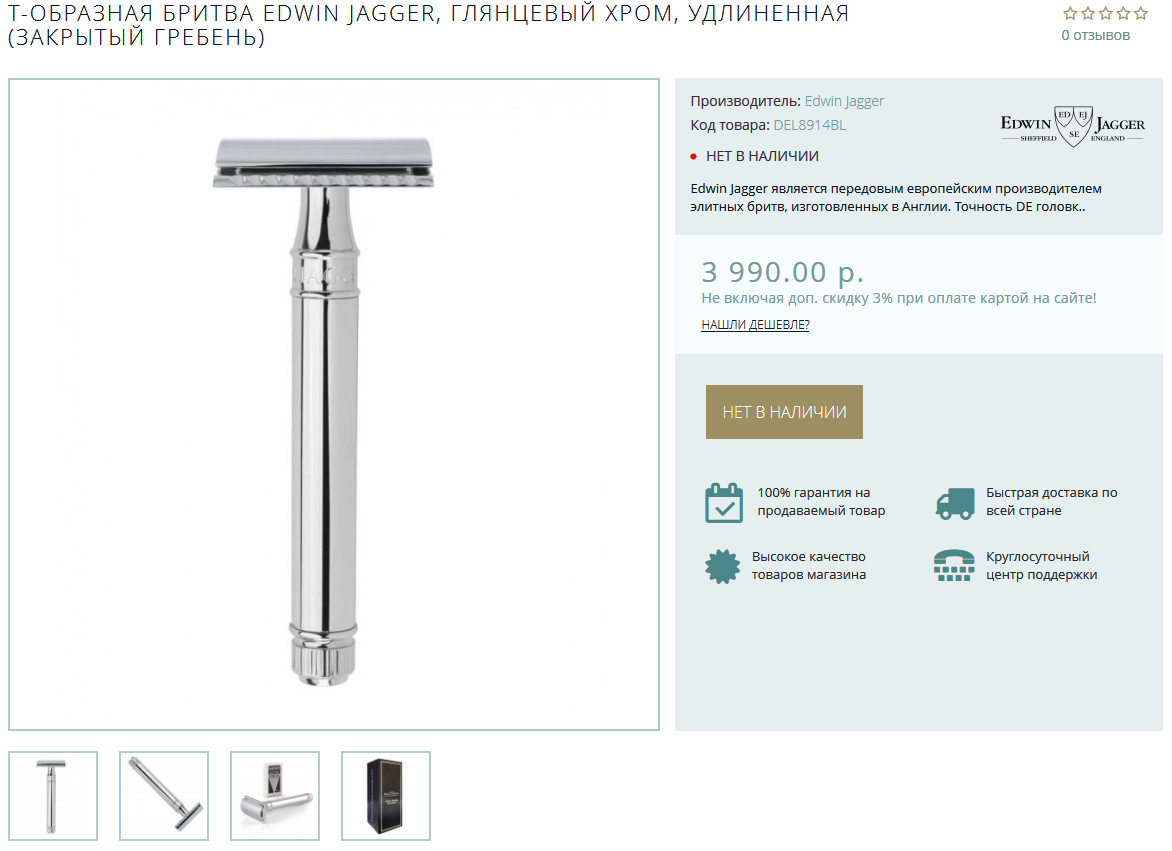Click the 3 990.00 р. price

pyautogui.click(x=782, y=272)
